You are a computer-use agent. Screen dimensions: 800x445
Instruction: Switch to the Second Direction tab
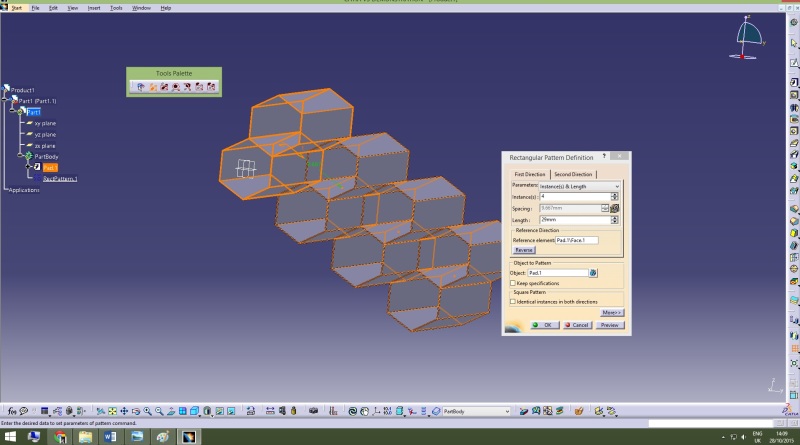click(573, 174)
